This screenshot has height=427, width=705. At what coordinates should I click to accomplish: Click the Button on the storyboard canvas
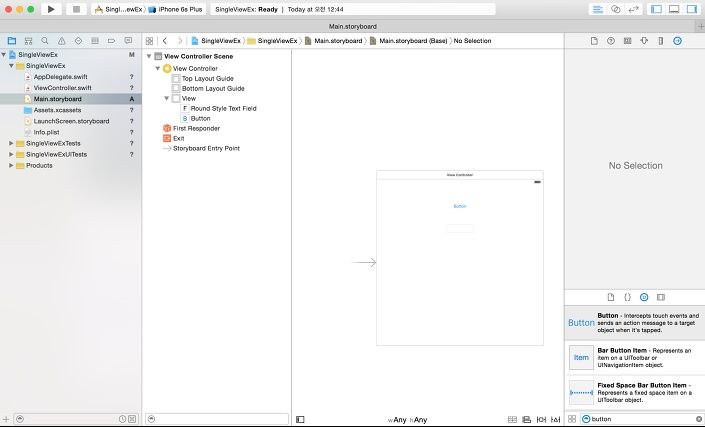[x=460, y=206]
